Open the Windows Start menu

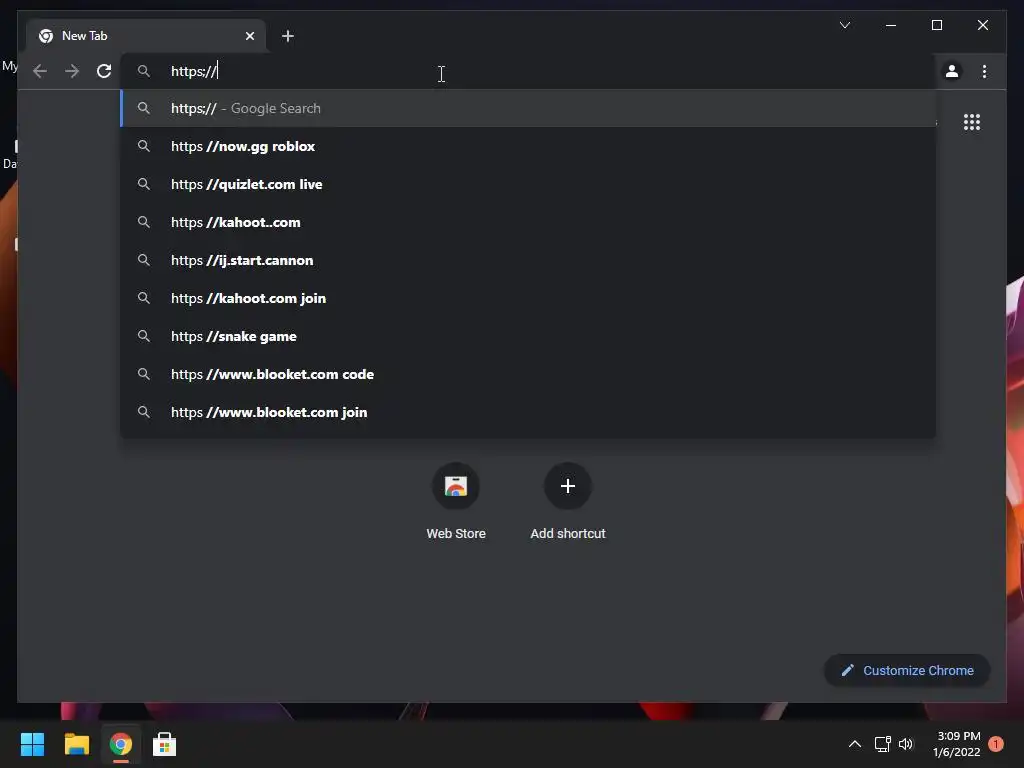[x=32, y=744]
